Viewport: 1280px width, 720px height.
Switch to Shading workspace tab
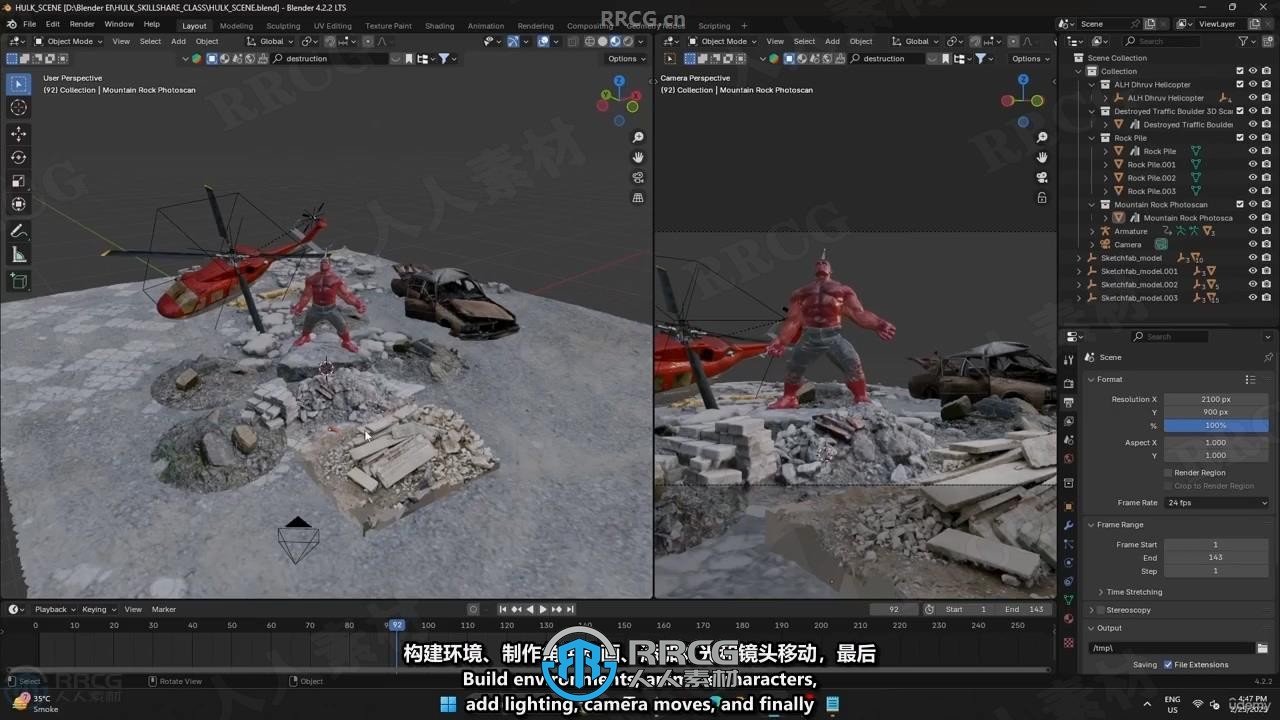[439, 26]
